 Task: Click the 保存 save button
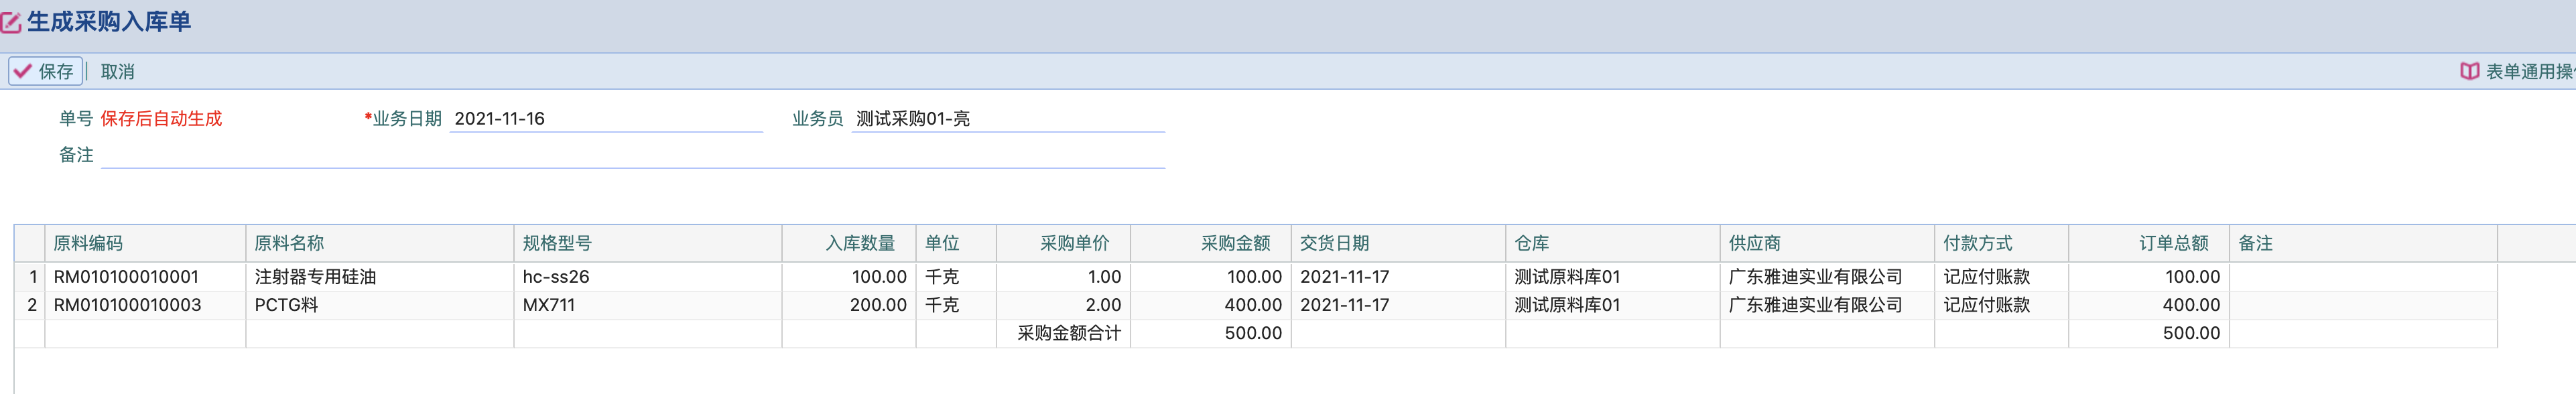45,71
